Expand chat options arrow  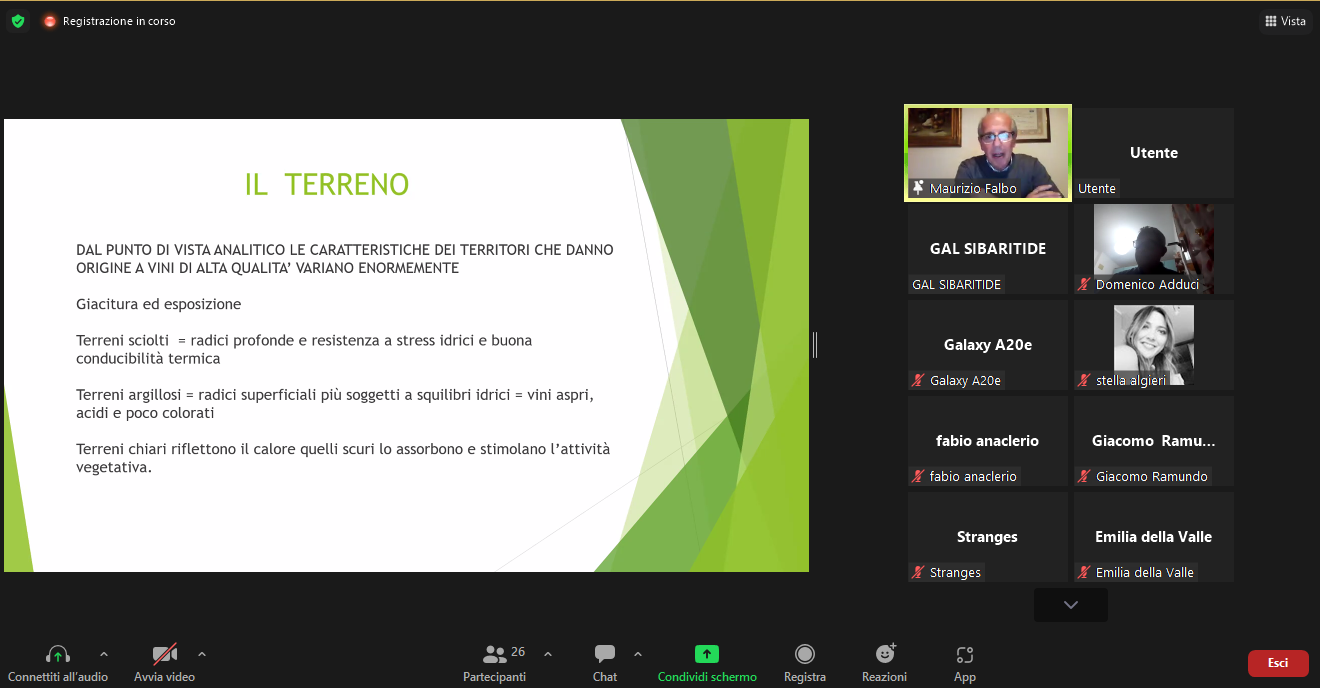point(638,654)
